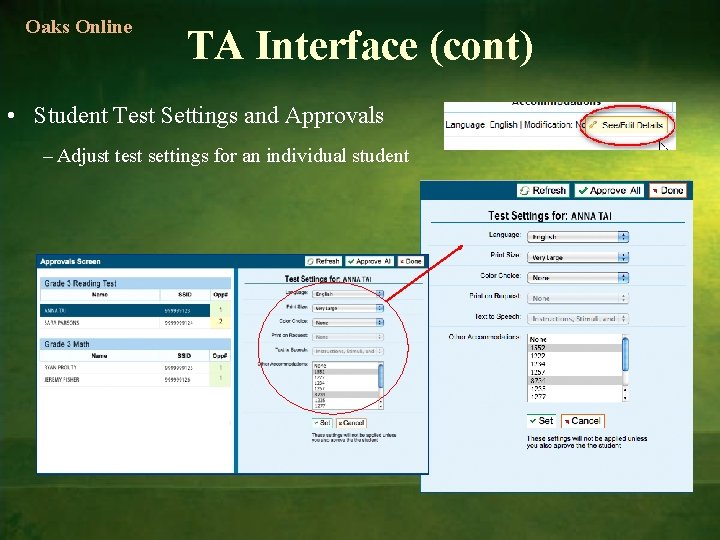Screen dimensions: 720x540
Task: Open Print on Request dropdown in Approvals Screen
Action: (348, 337)
